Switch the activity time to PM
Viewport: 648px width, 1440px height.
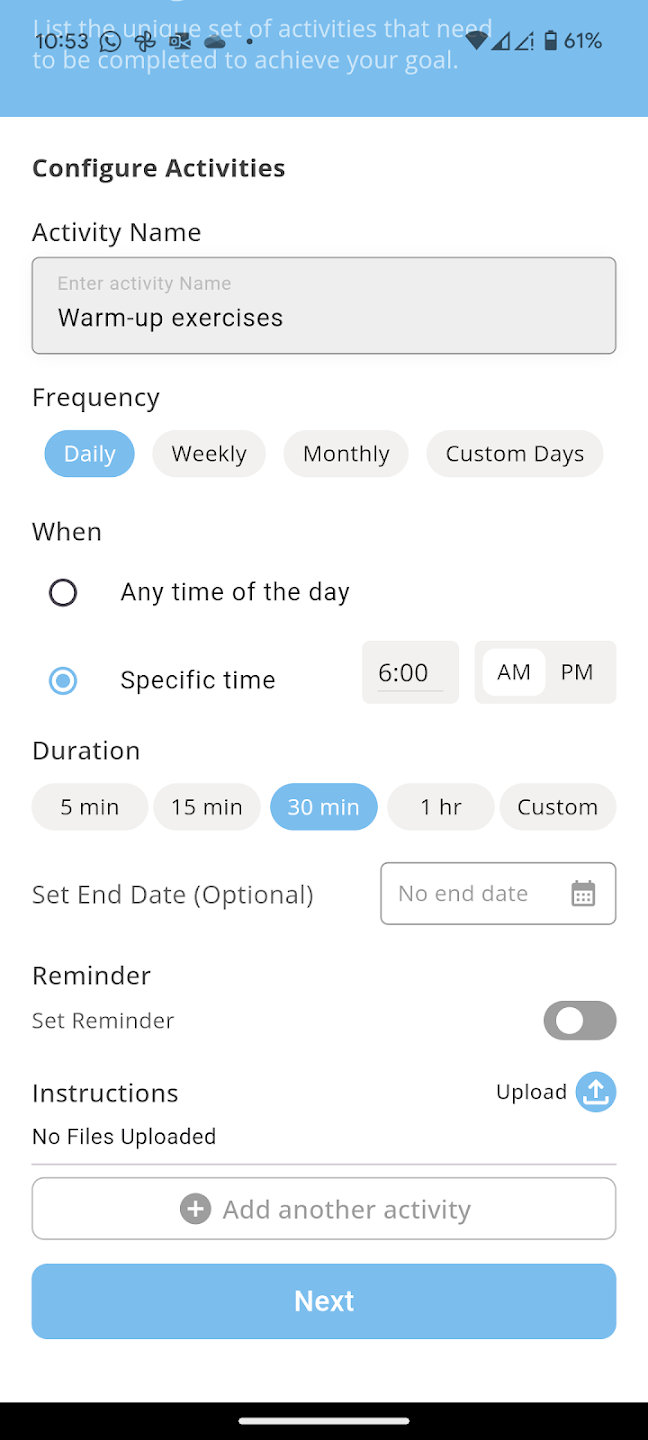point(577,672)
